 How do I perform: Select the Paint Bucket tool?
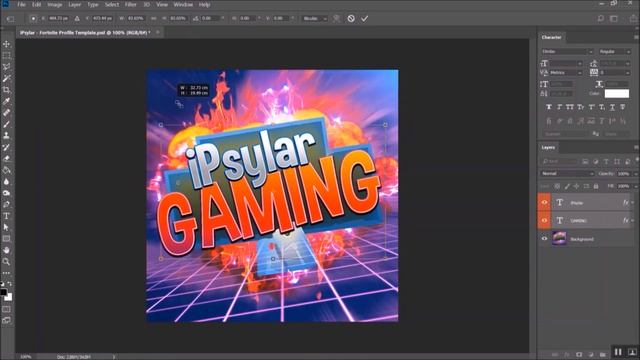click(6, 170)
